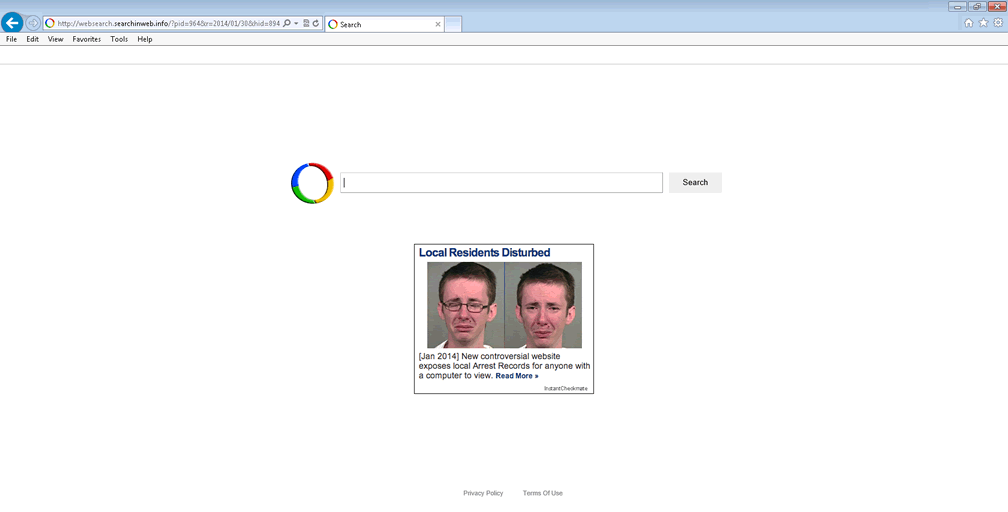Click the Read More link in ad
Screen dimensions: 1008x512
click(516, 376)
